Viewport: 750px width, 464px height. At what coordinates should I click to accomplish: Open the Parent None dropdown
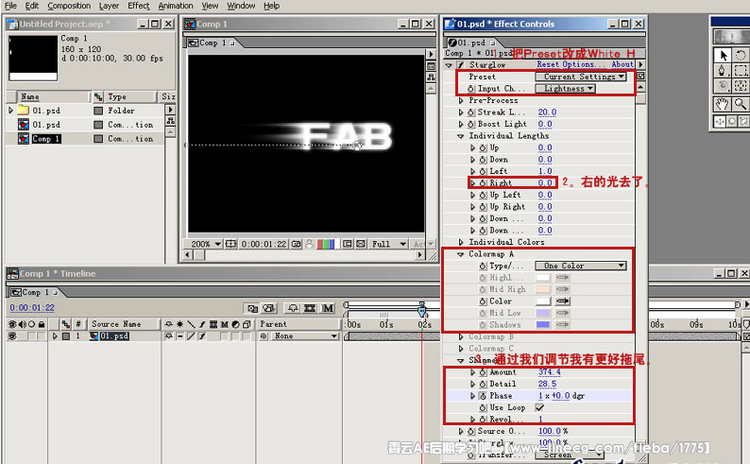tap(303, 336)
